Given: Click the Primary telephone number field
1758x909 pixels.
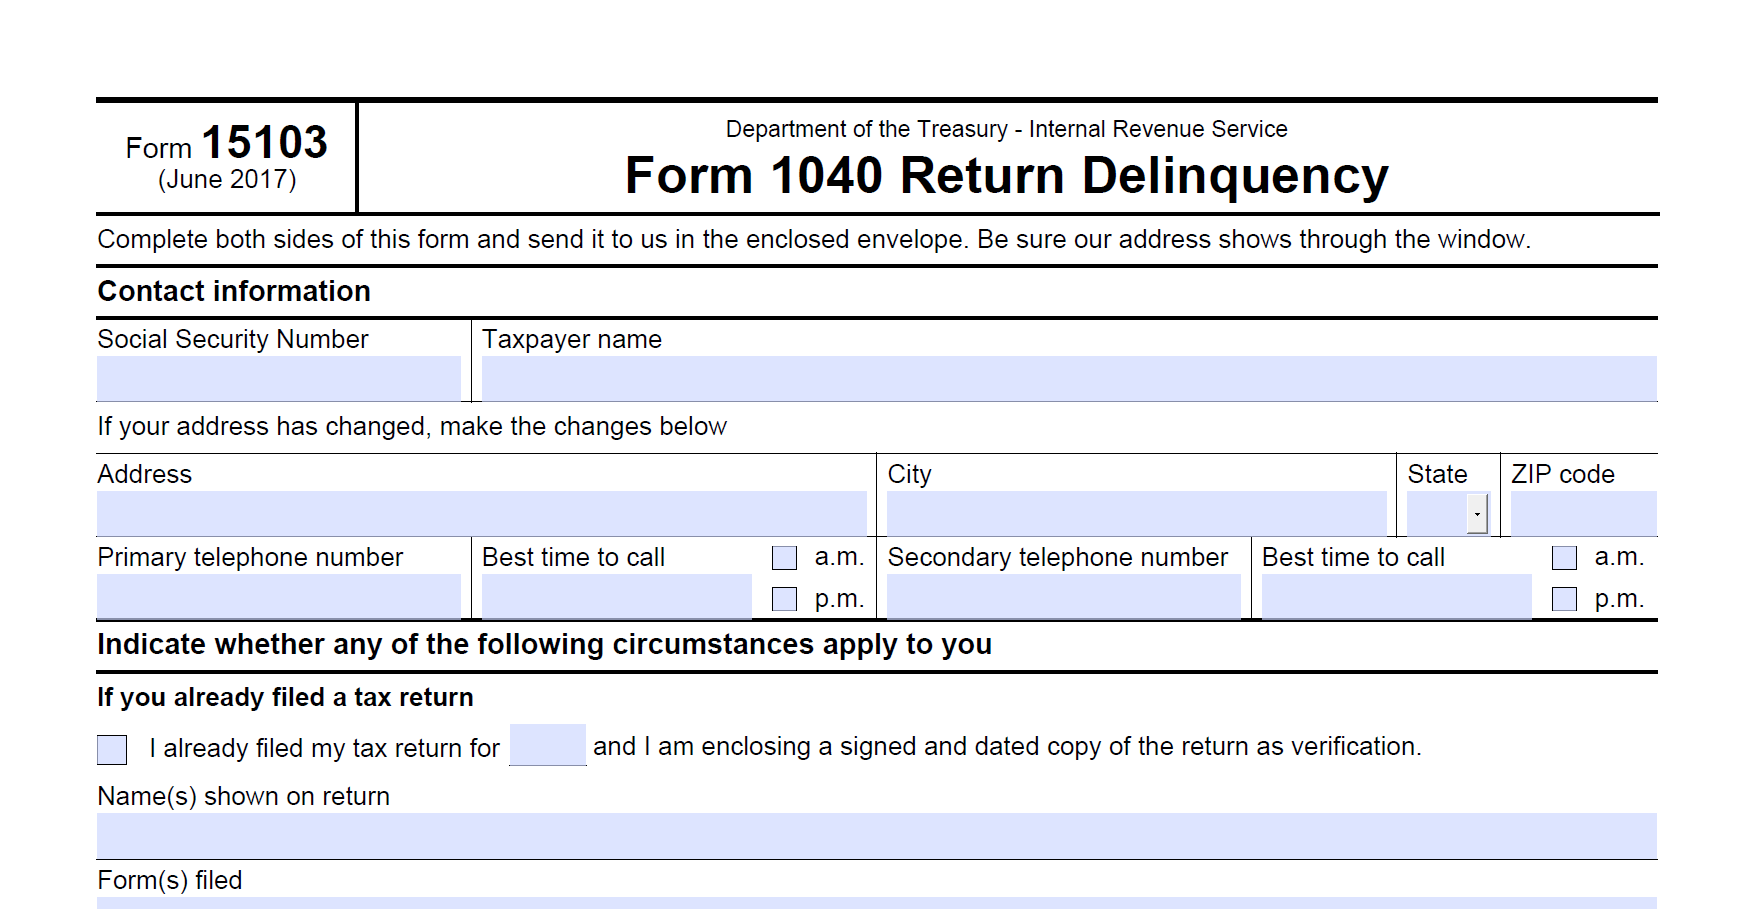Looking at the screenshot, I should point(278,596).
